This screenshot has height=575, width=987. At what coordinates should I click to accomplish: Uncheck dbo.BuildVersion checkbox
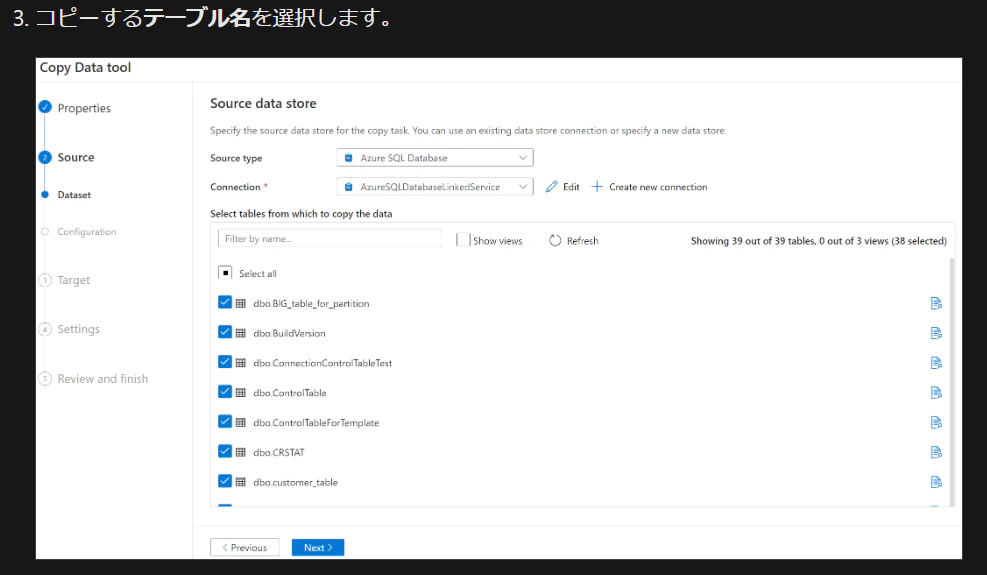tap(225, 332)
